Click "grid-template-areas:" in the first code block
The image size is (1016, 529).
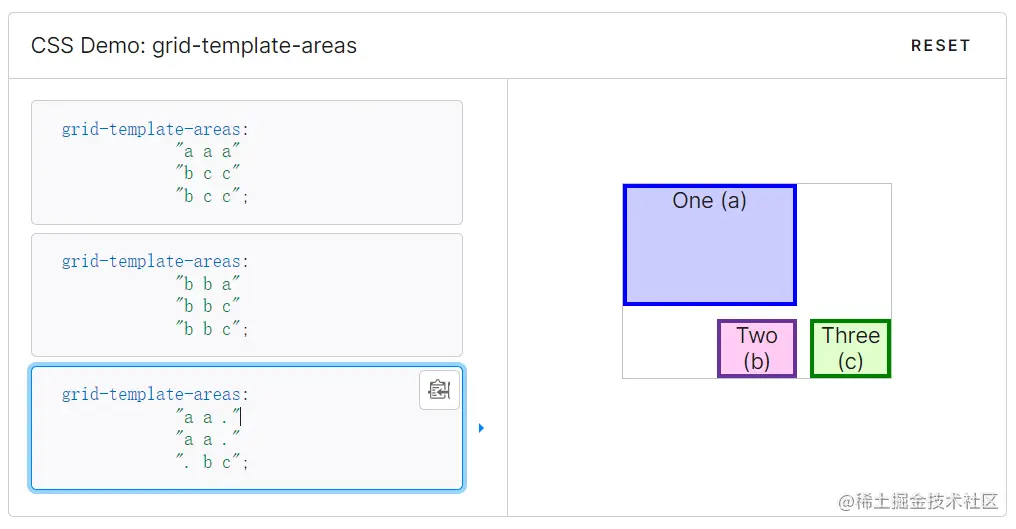click(x=155, y=129)
